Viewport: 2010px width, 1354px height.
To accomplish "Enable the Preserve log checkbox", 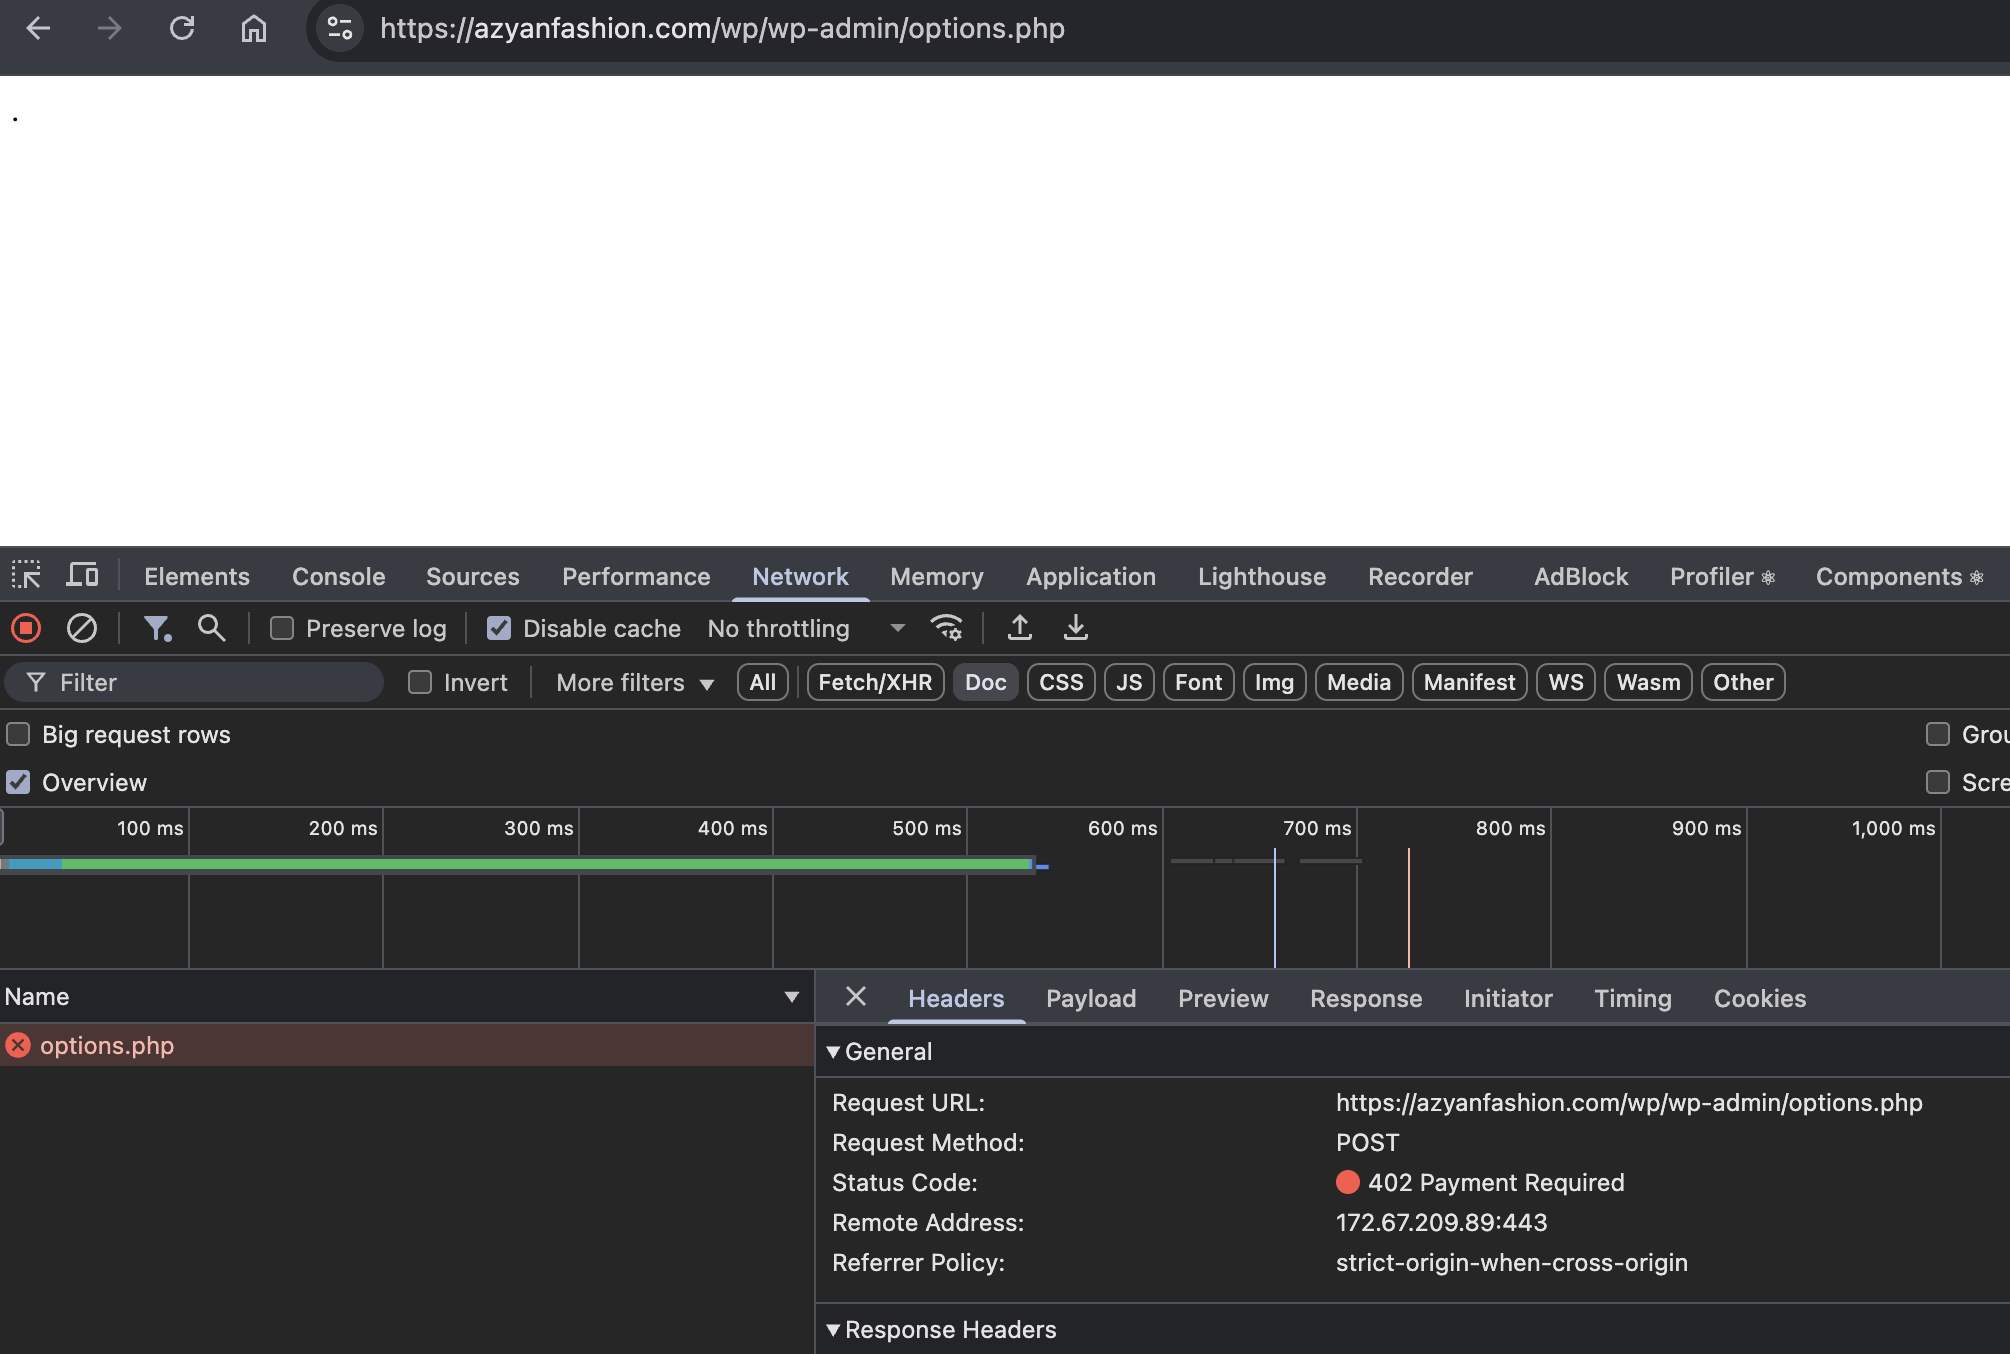I will 282,628.
